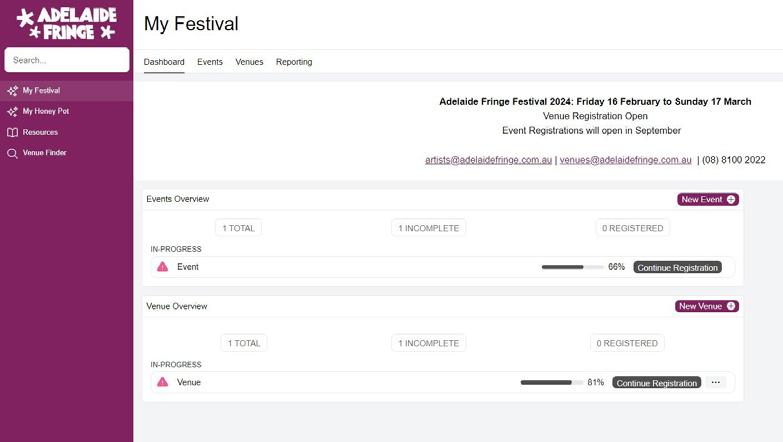Switch to the Events tab

210,62
